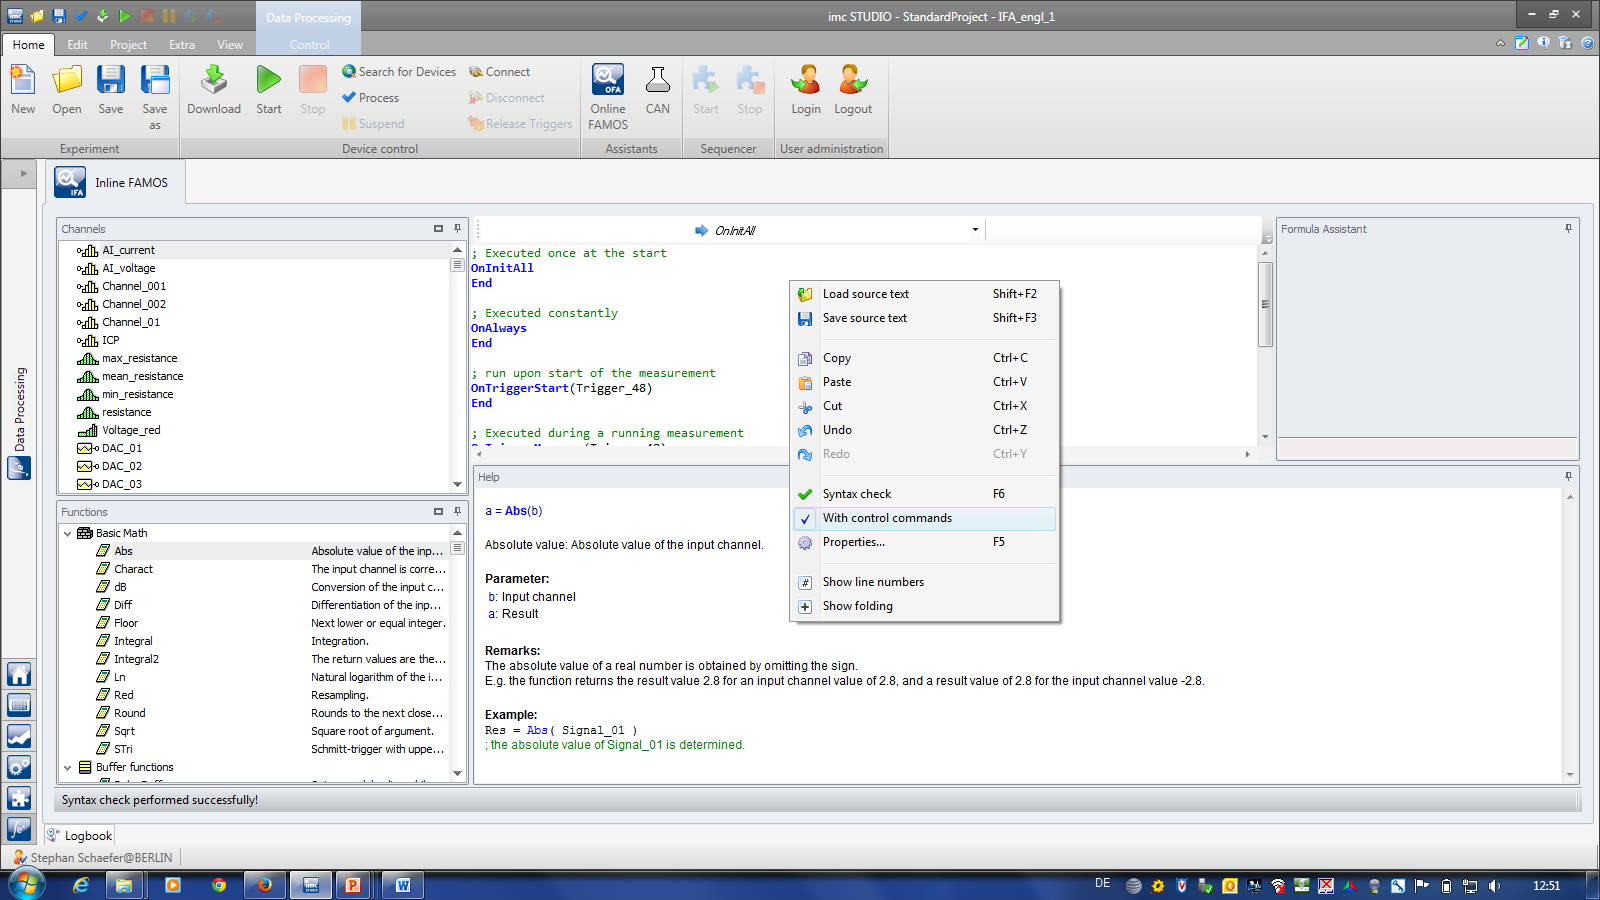
Task: Open the OnInitAll function dropdown
Action: [x=975, y=230]
